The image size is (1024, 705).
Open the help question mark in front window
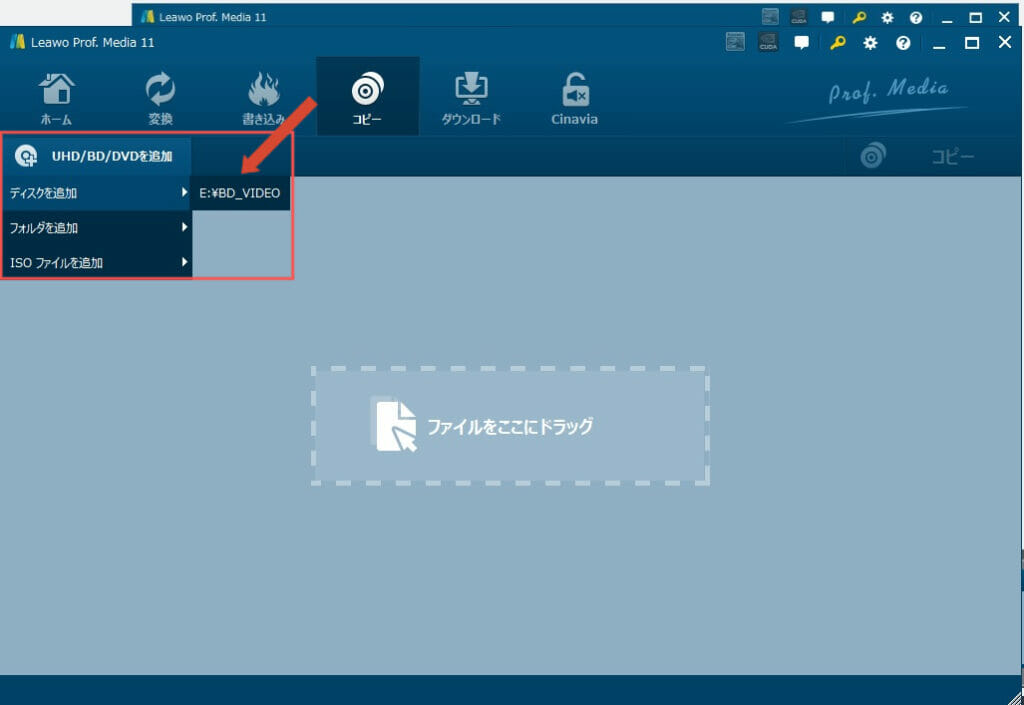coord(903,43)
